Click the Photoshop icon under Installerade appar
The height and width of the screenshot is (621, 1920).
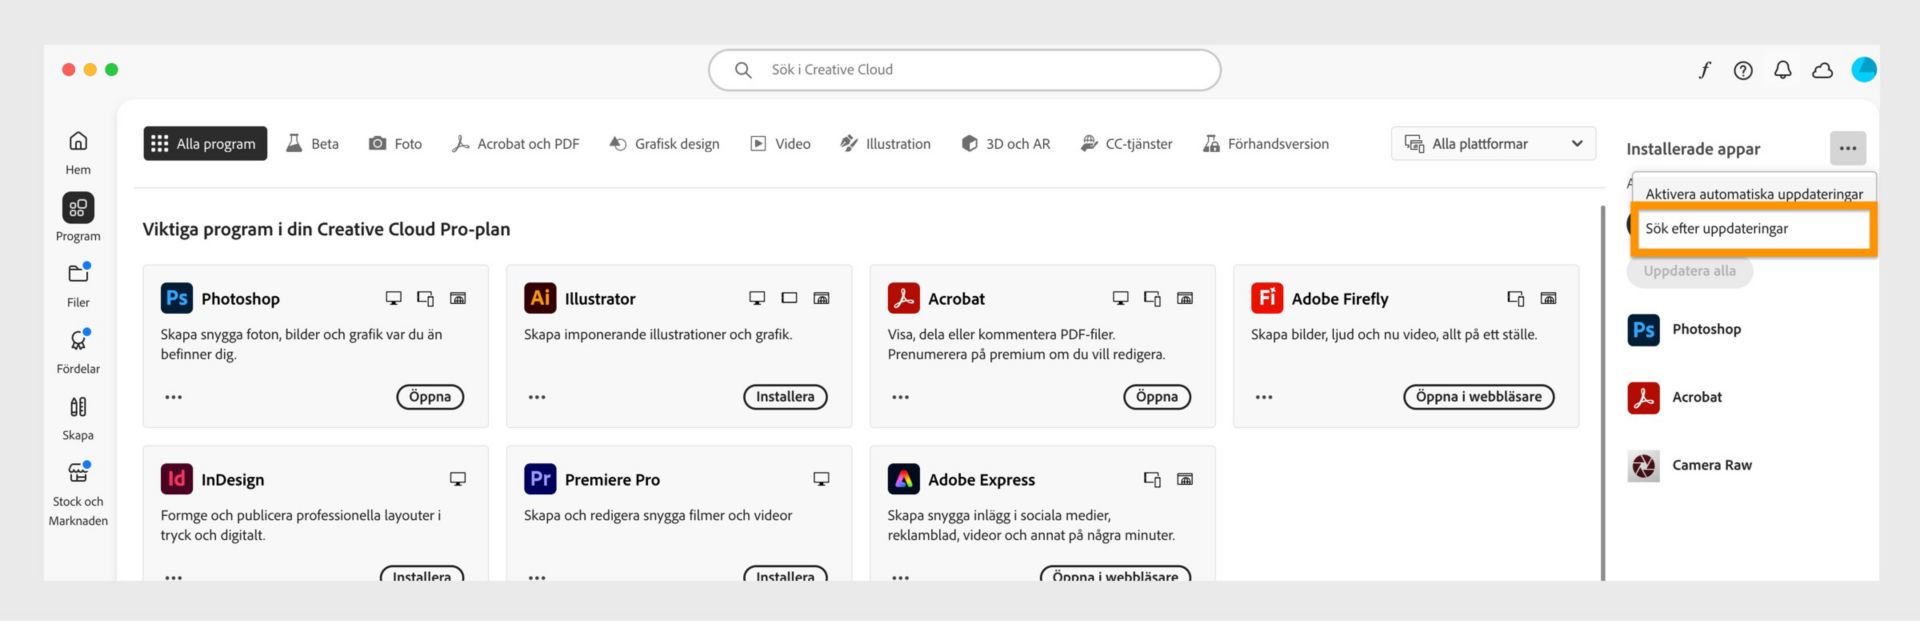(x=1643, y=330)
